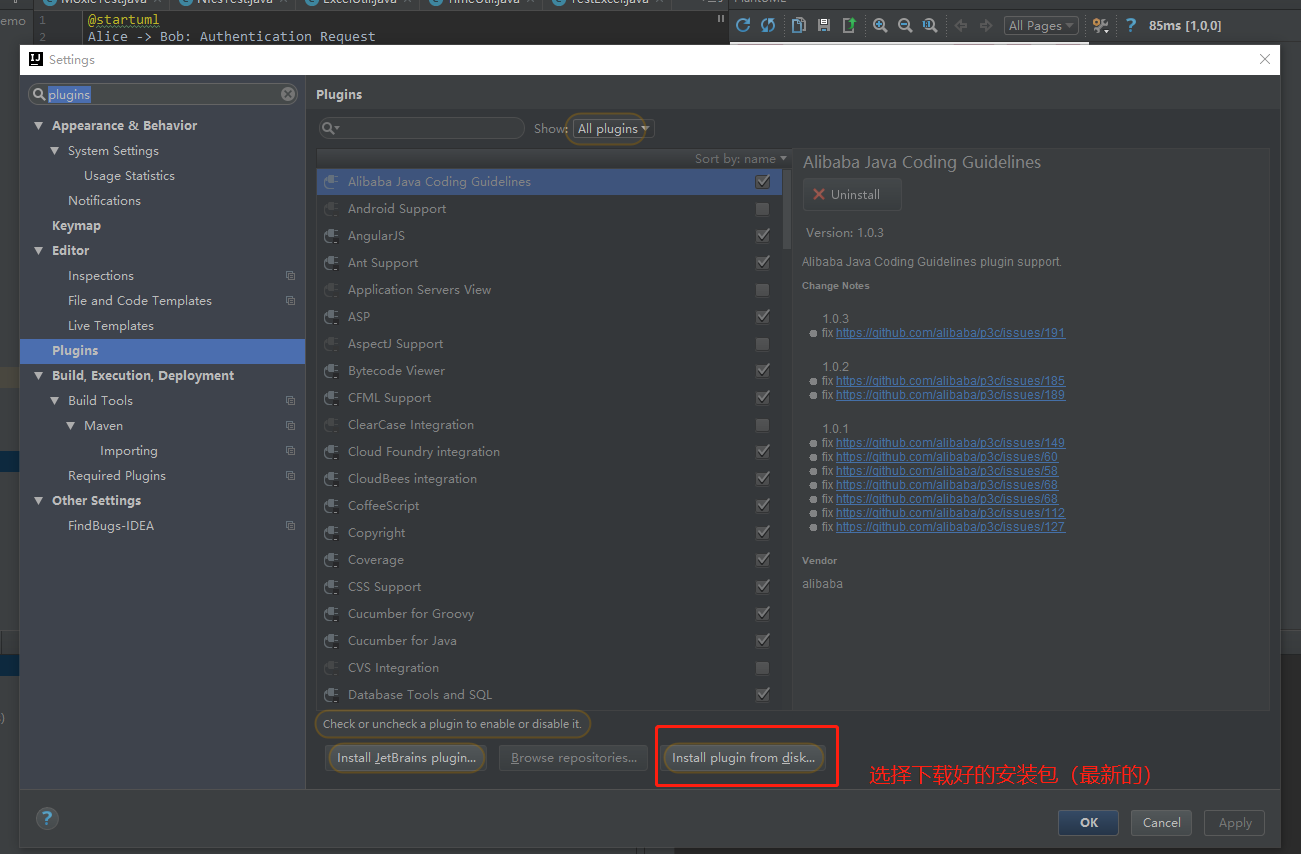Open the PlantUML All Pages dropdown
Screen dimensions: 1301x854
coord(1041,26)
